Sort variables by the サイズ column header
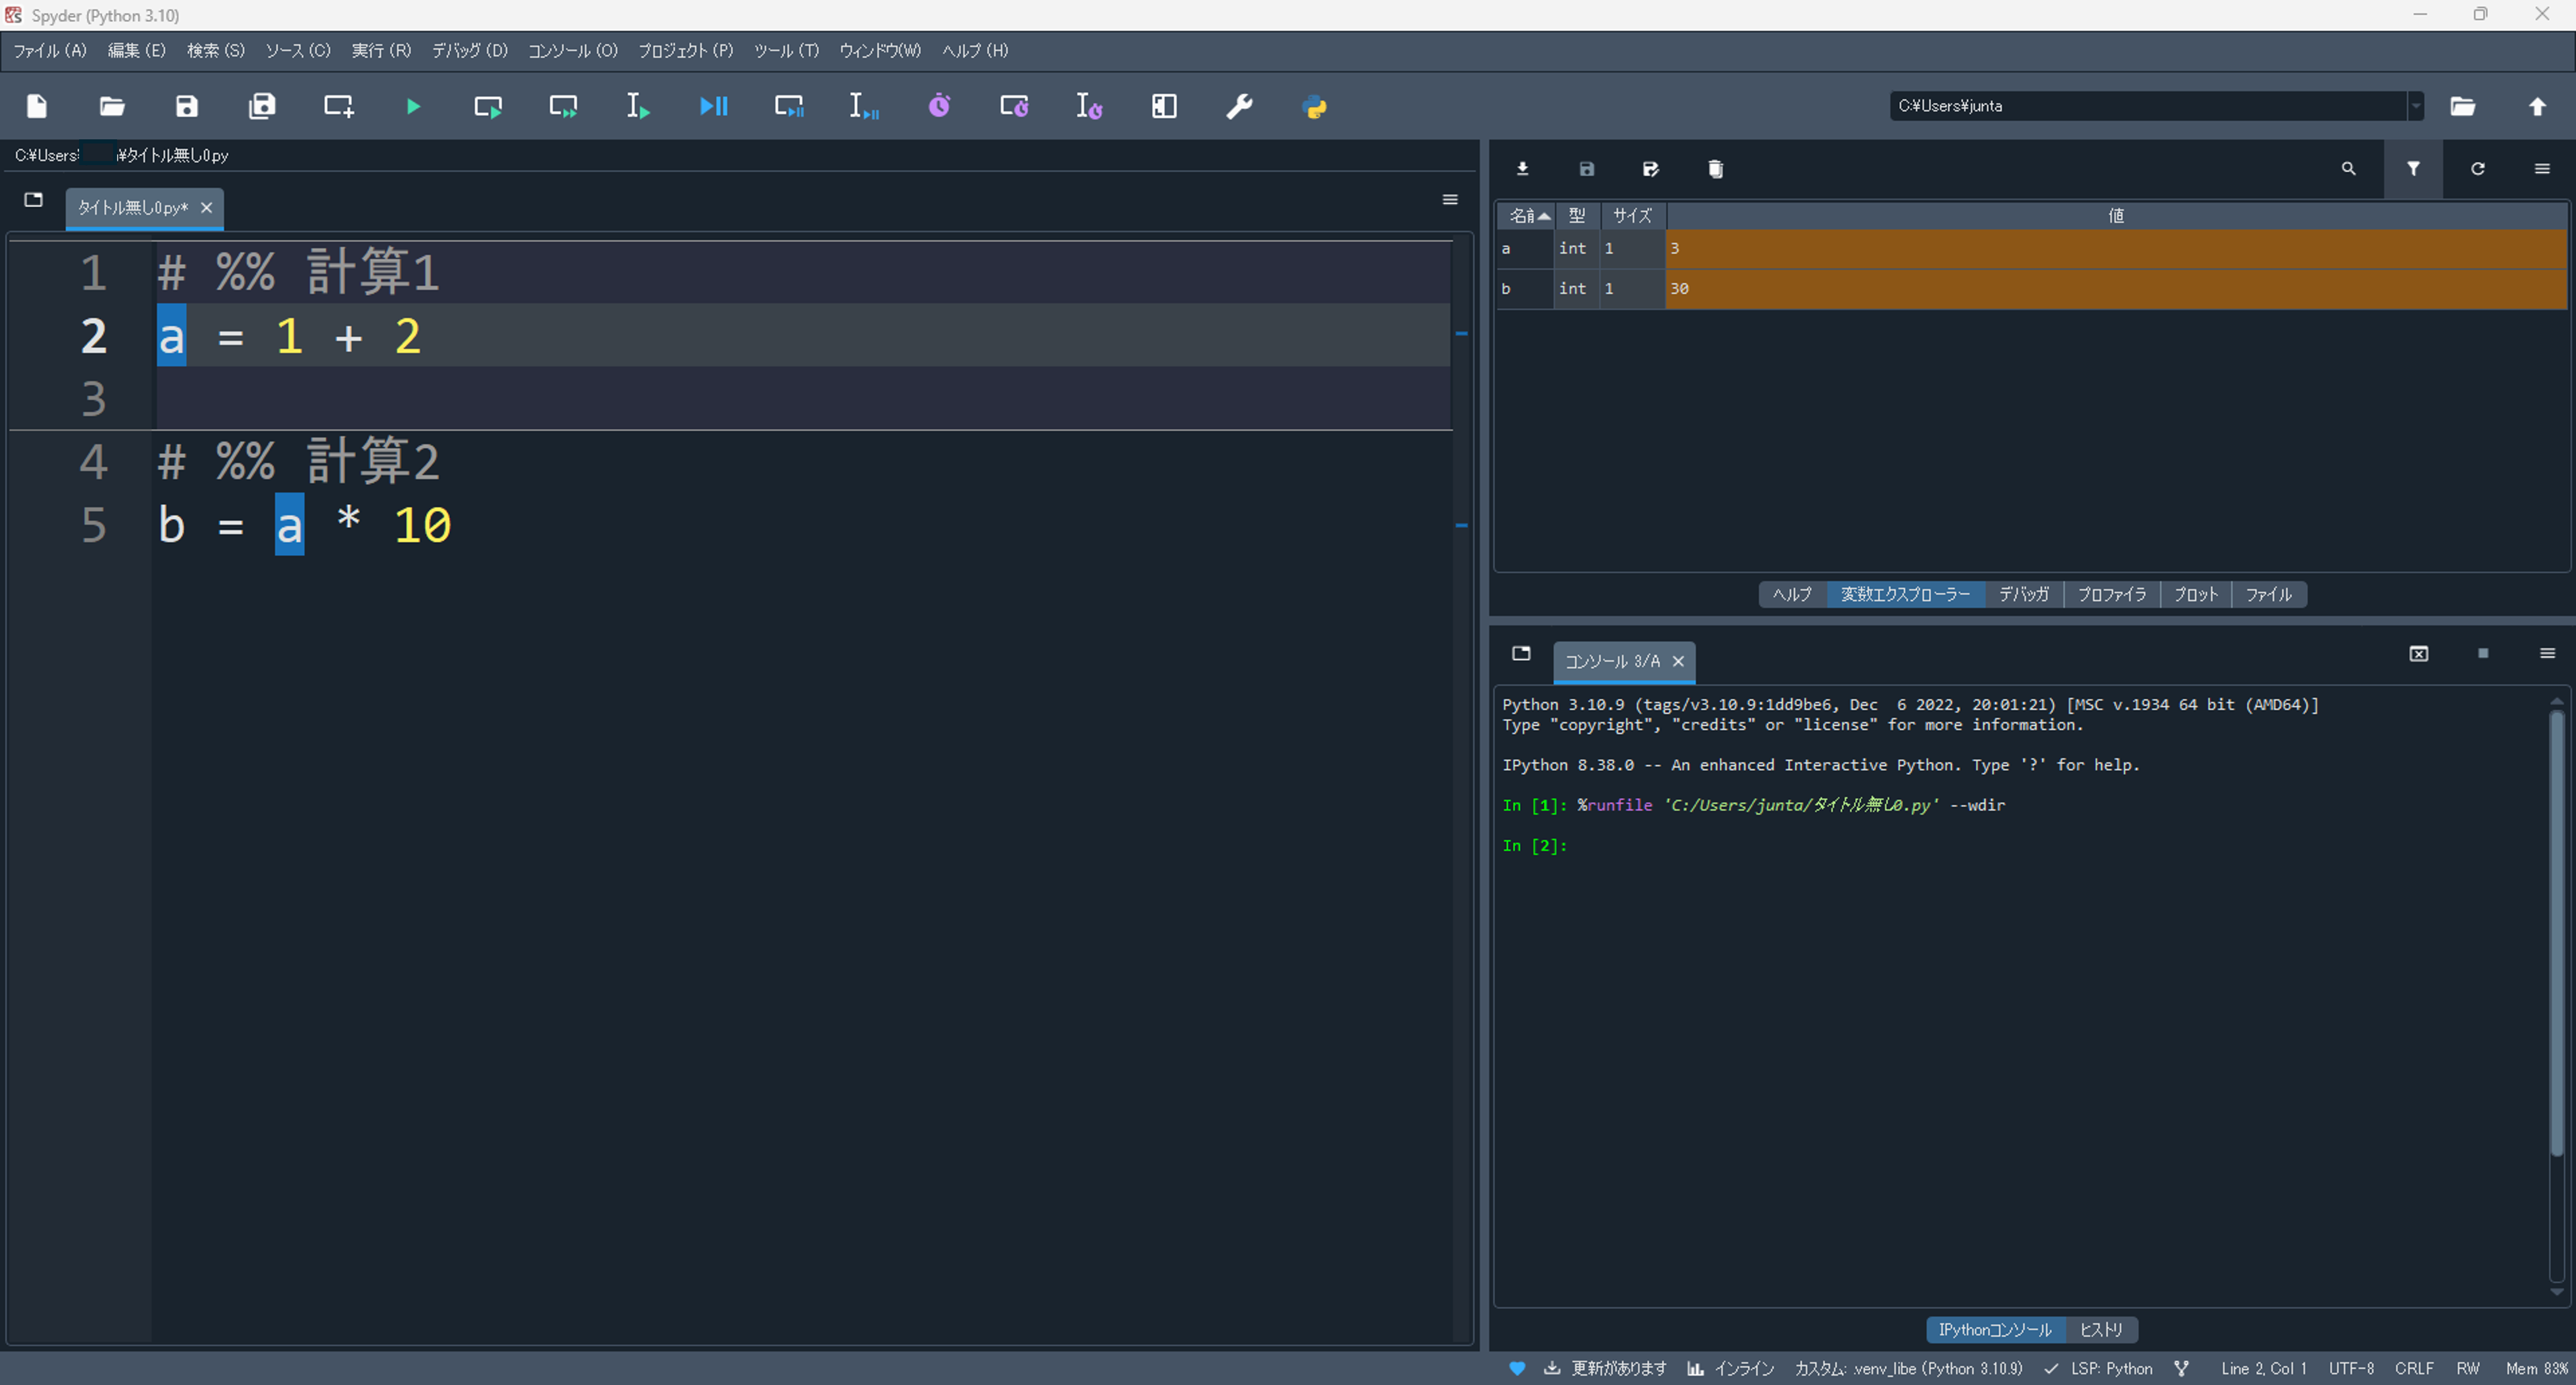 1633,216
